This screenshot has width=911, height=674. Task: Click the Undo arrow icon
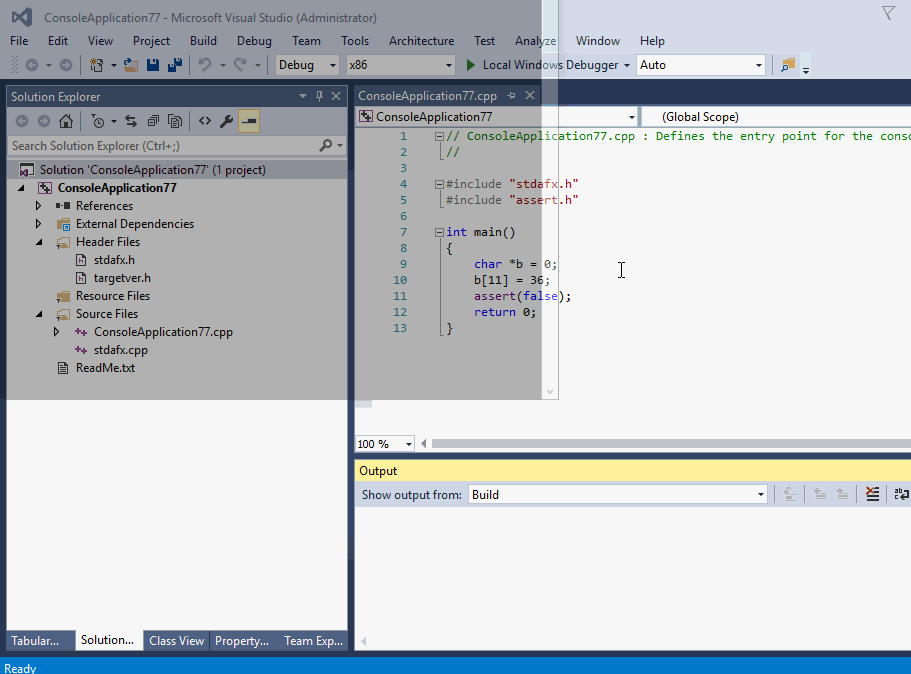tap(205, 65)
